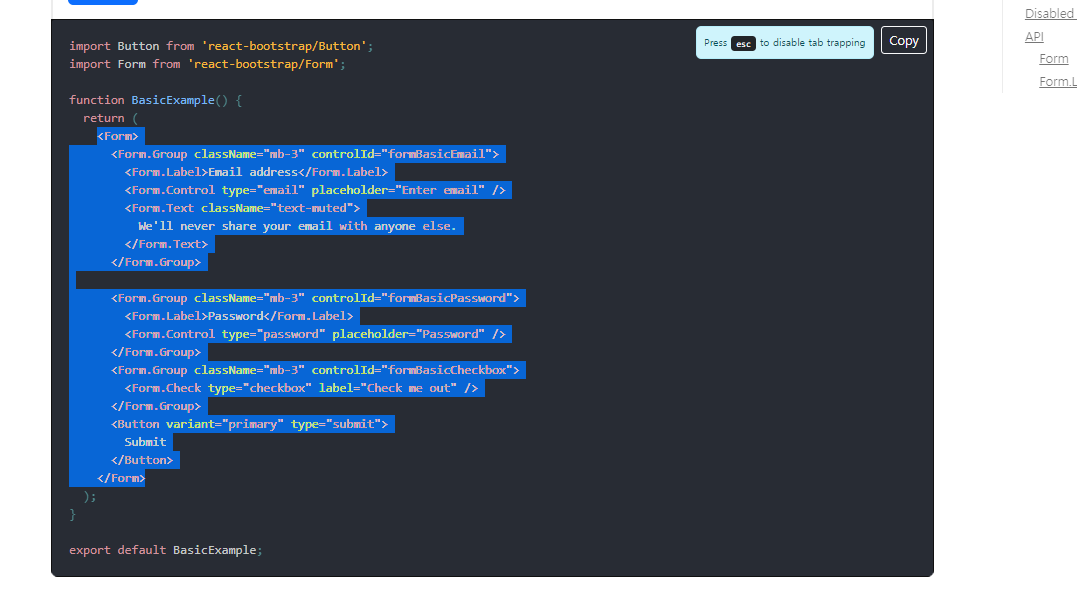Click the 'Email address' label text
The height and width of the screenshot is (592, 1077).
click(x=253, y=172)
